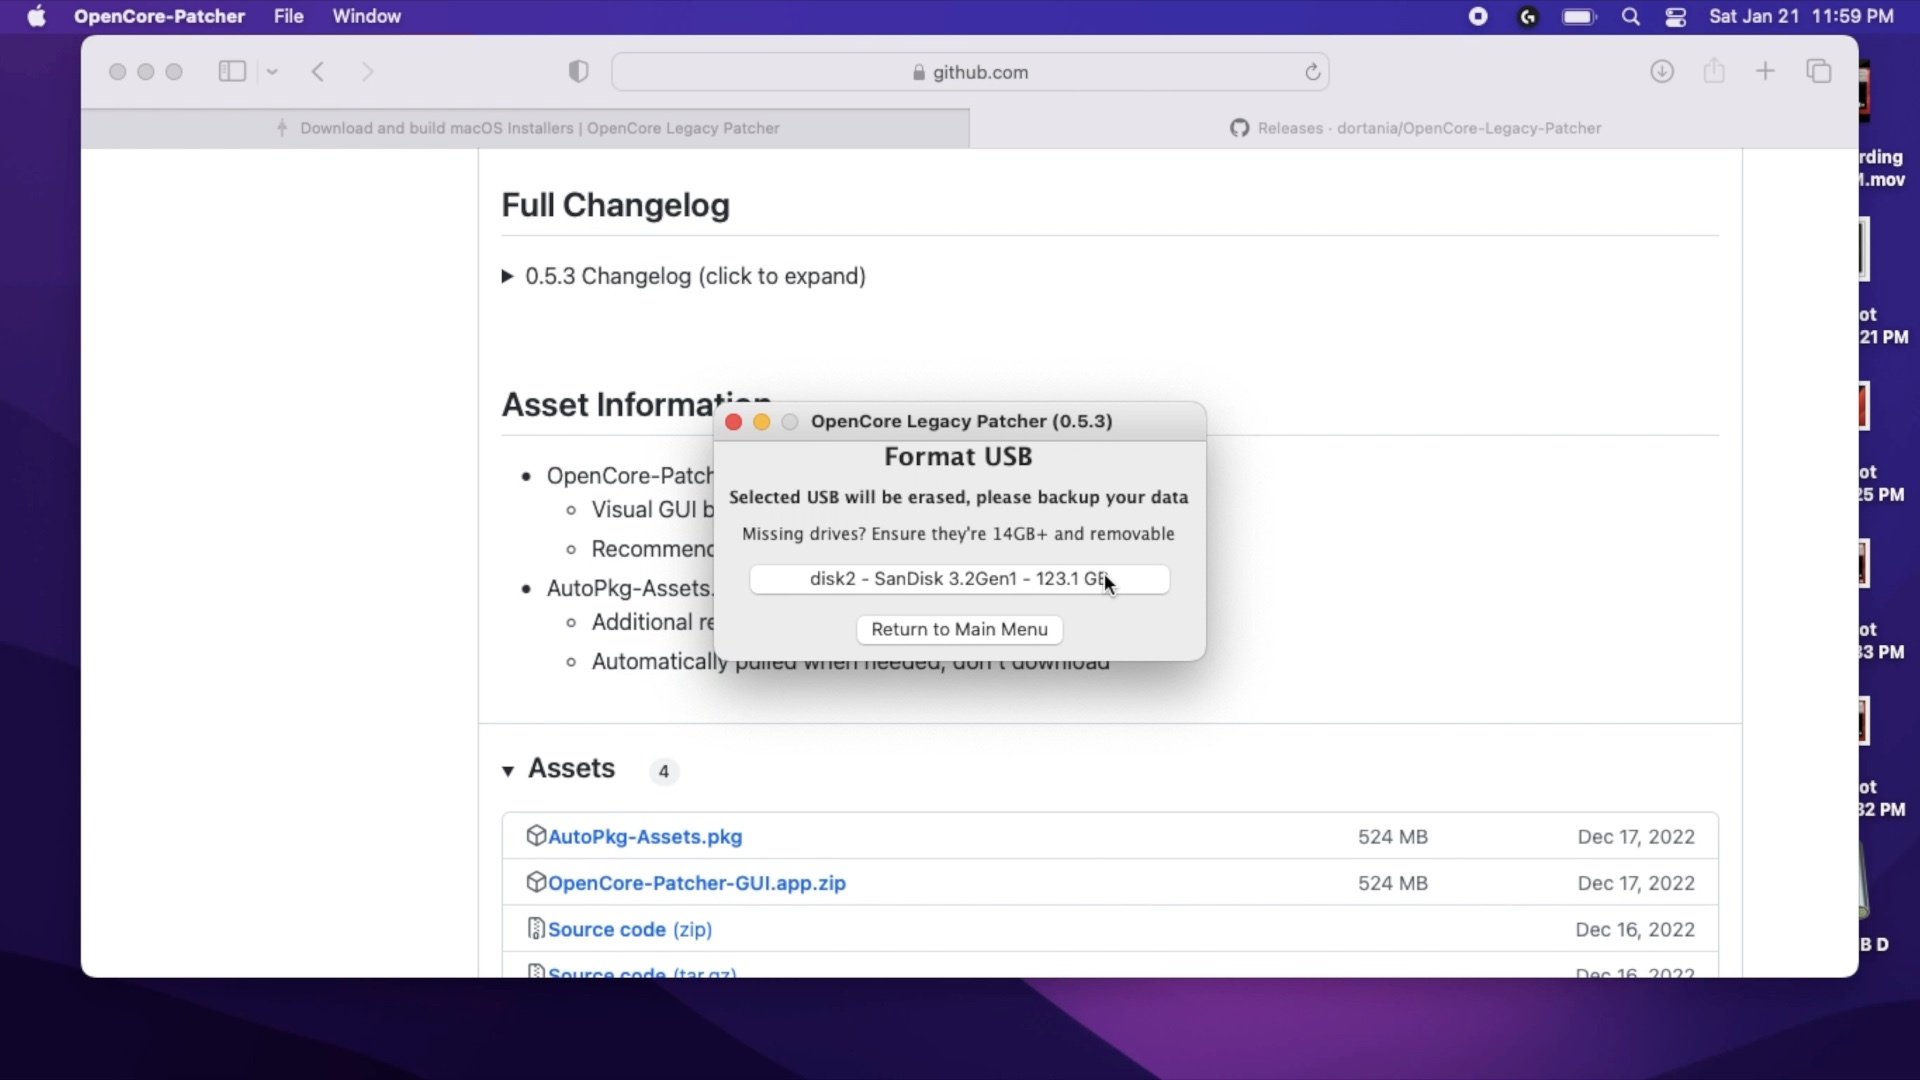Click the share icon in Safari toolbar
Screen dimensions: 1920x1080
[x=1714, y=71]
